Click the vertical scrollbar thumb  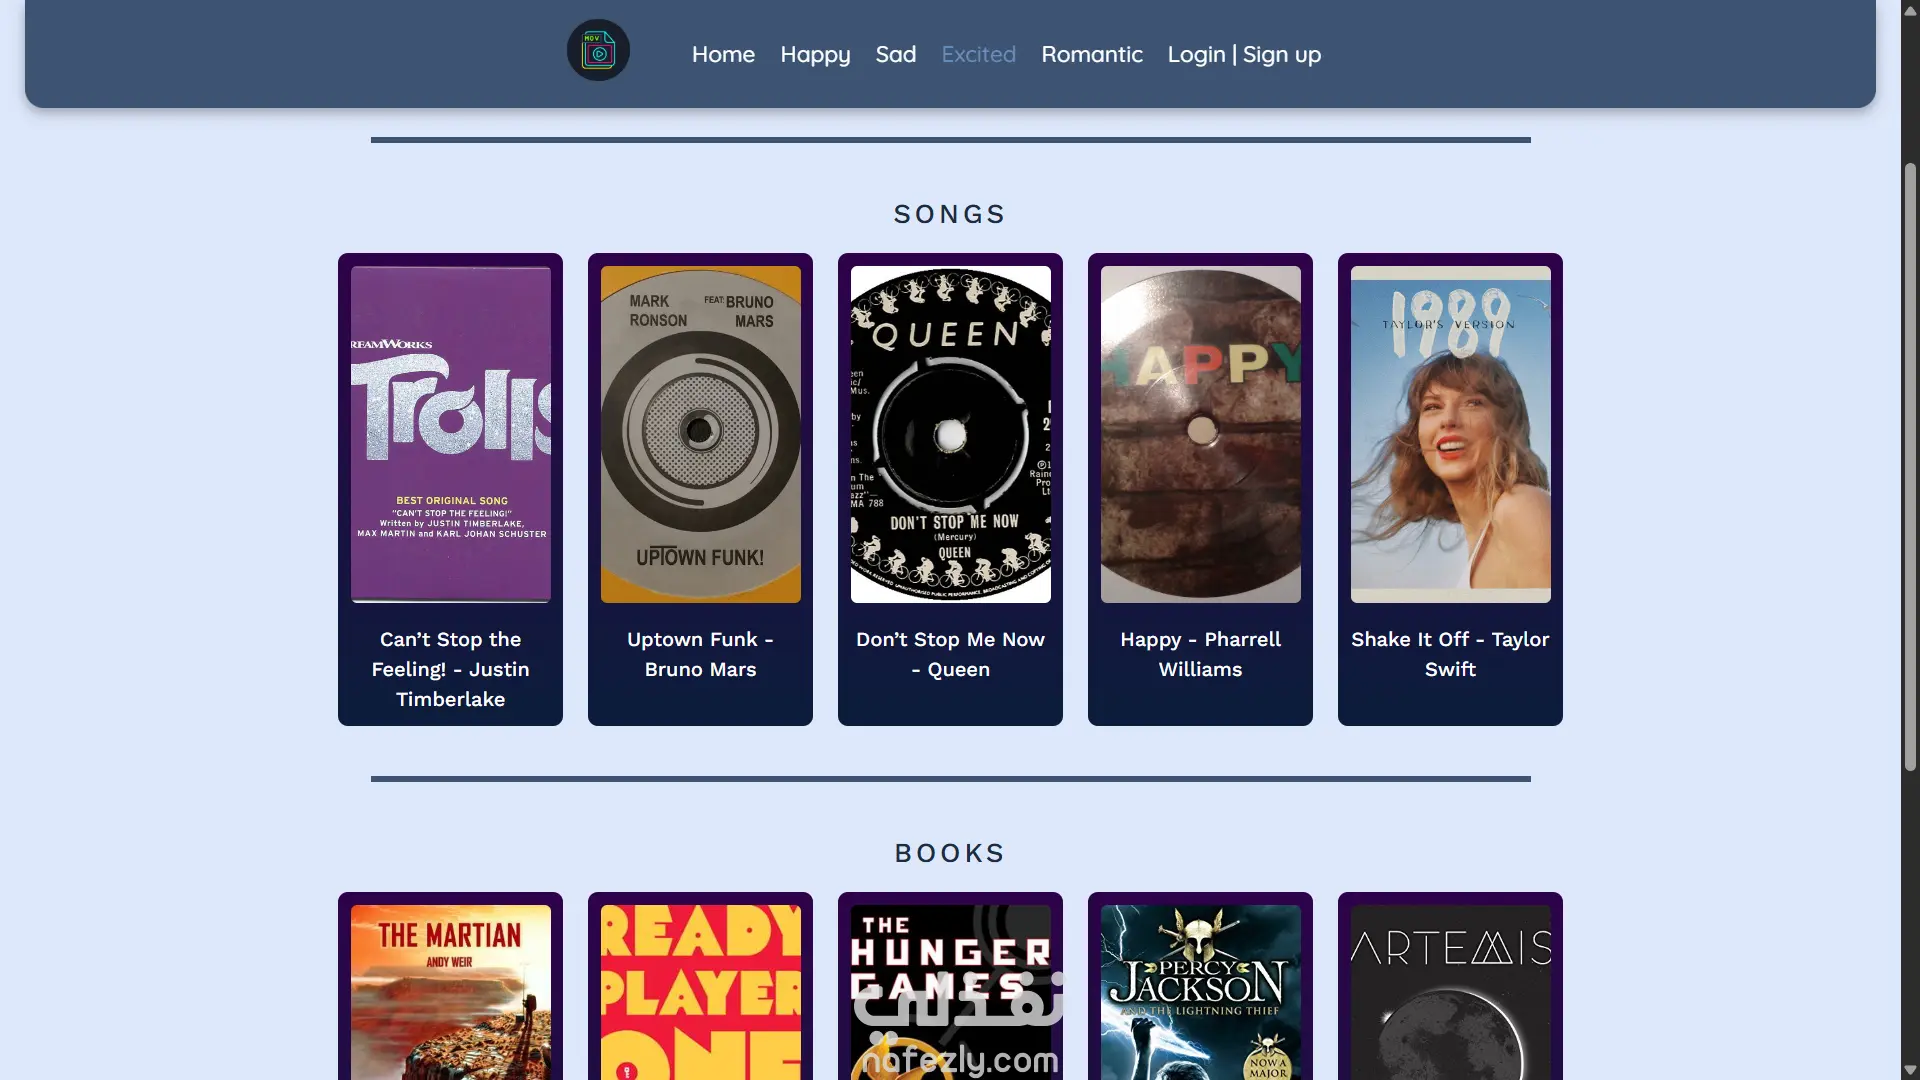click(1910, 465)
